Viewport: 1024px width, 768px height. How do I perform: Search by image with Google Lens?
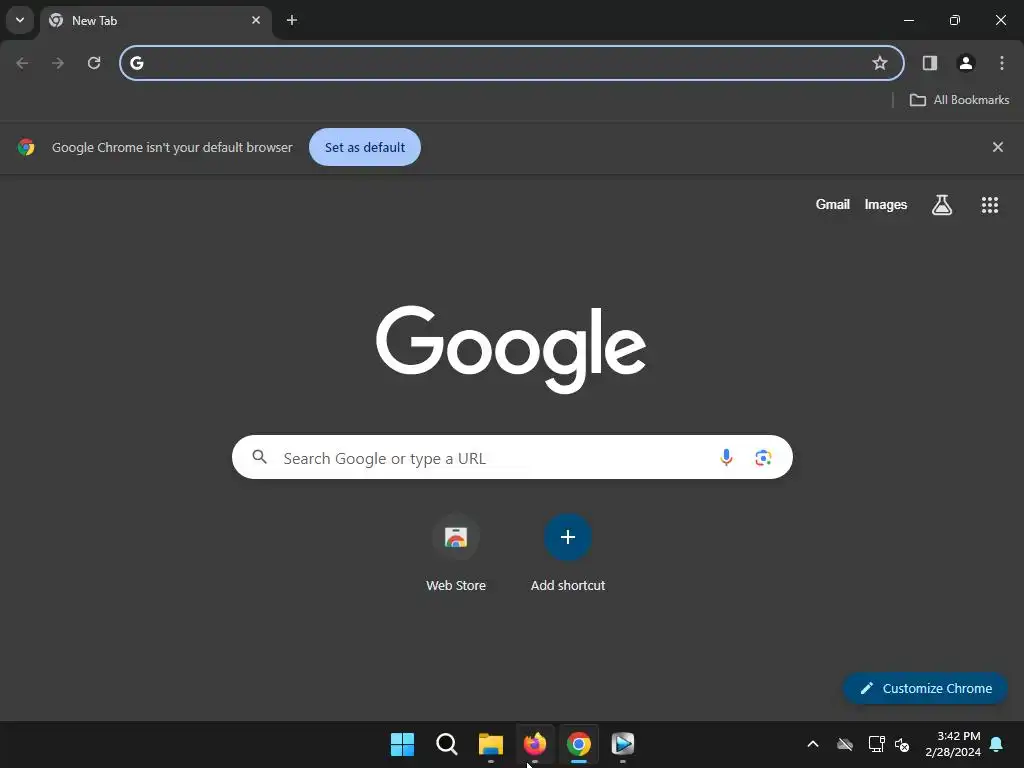[x=763, y=458]
